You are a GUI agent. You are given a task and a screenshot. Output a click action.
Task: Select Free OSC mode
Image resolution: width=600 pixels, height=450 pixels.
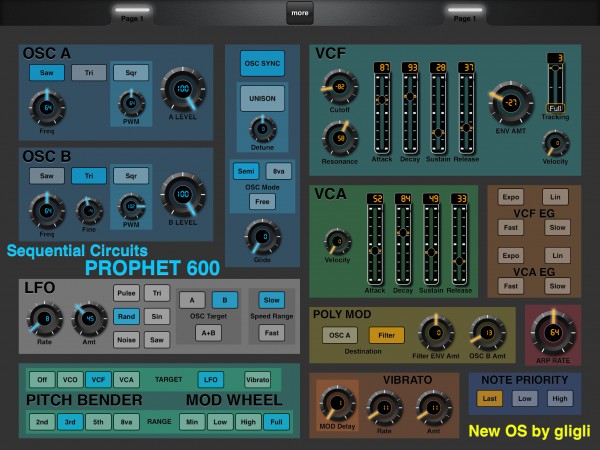262,202
